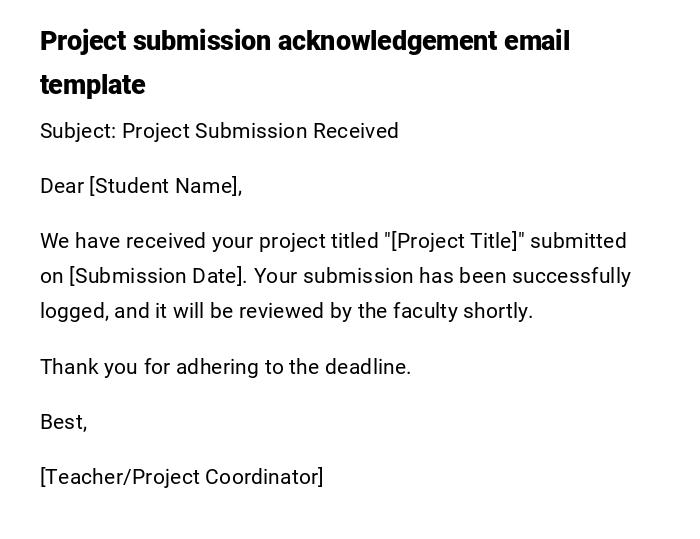Click the word 'logged' in the body paragraph

coord(73,311)
